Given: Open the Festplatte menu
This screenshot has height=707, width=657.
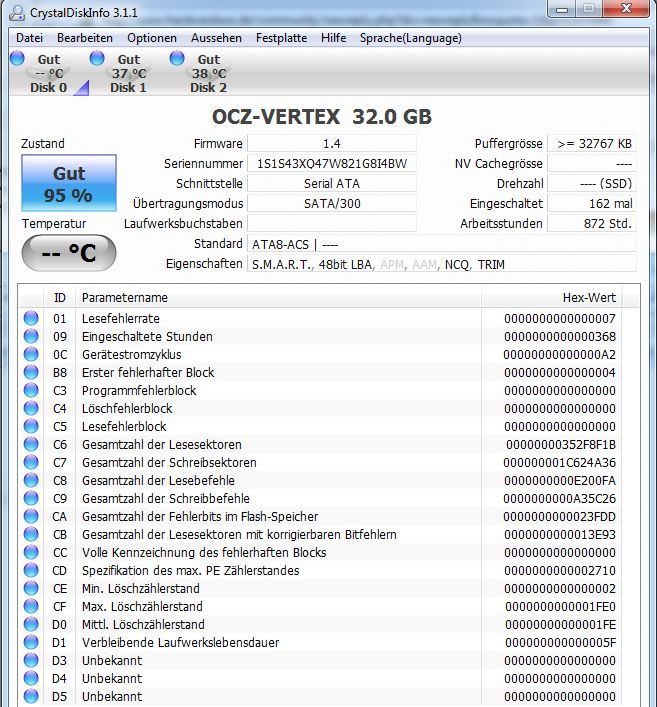Looking at the screenshot, I should pyautogui.click(x=281, y=38).
